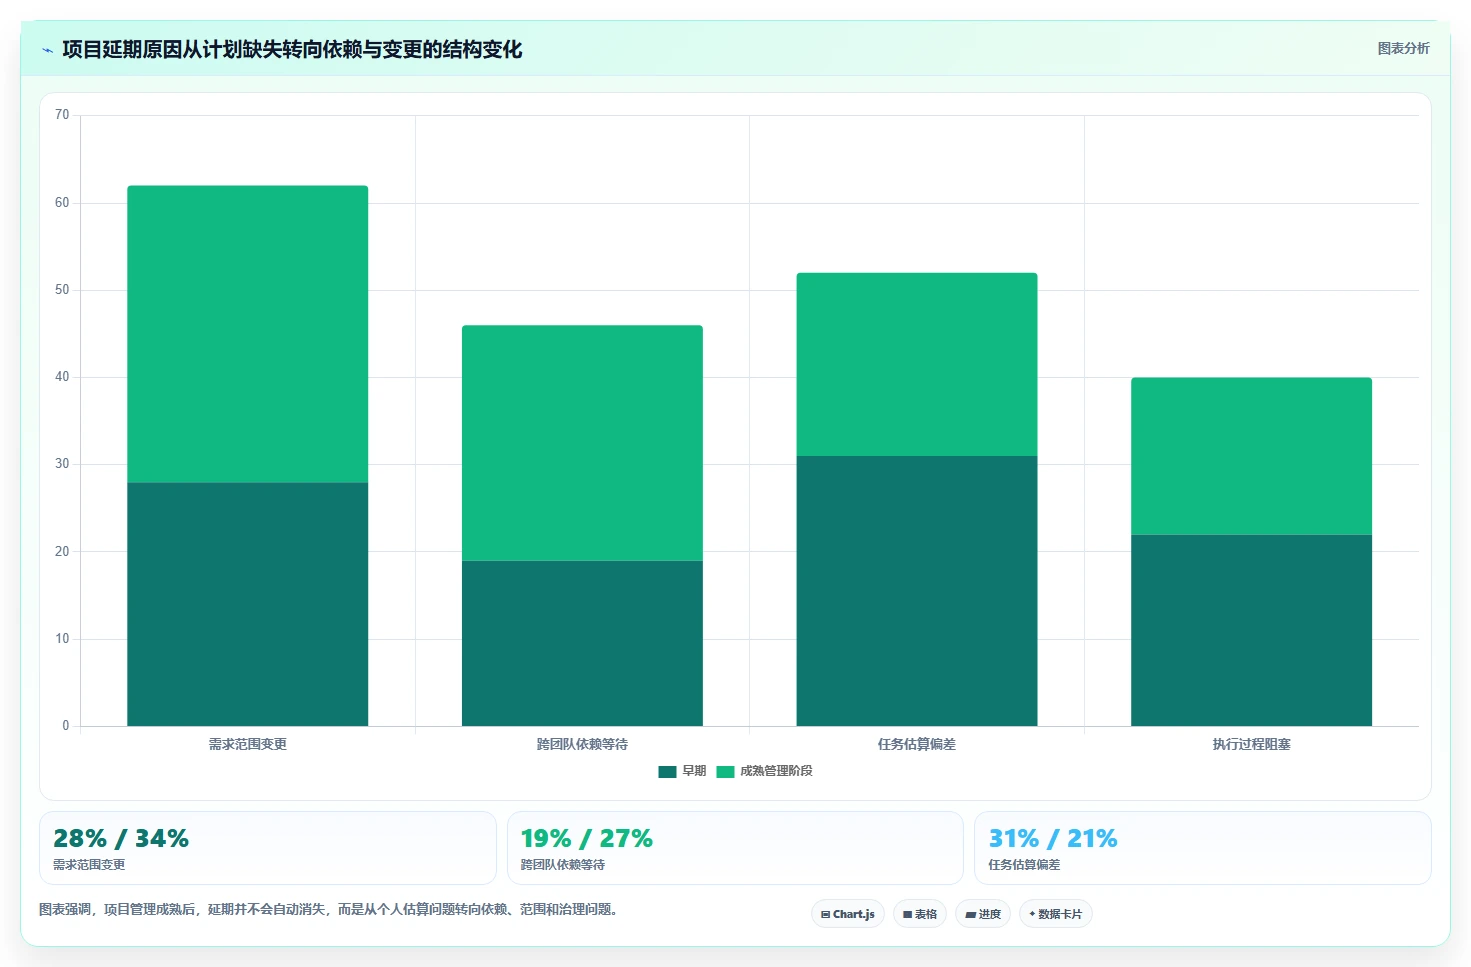
Task: Click the 执行过程阻塞 x-axis label
Action: 1251,744
